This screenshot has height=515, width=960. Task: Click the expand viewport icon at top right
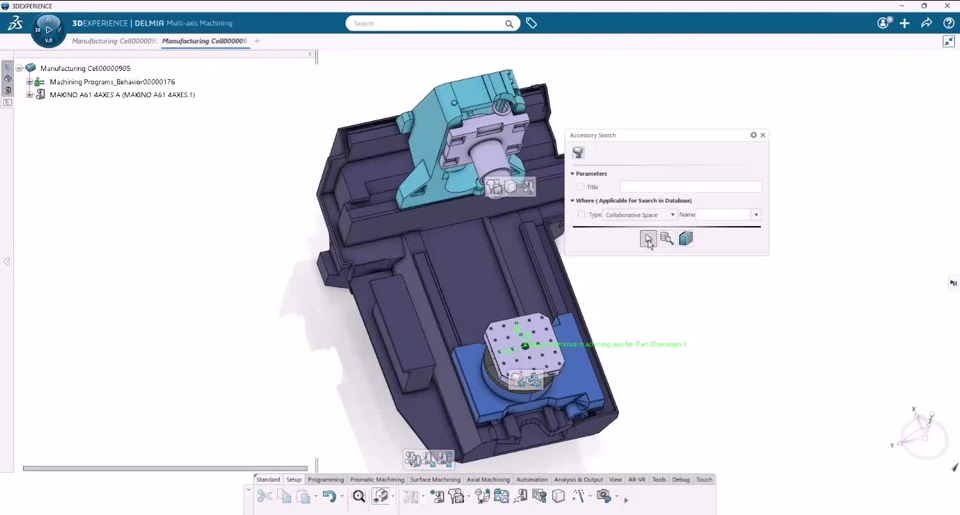[x=949, y=41]
